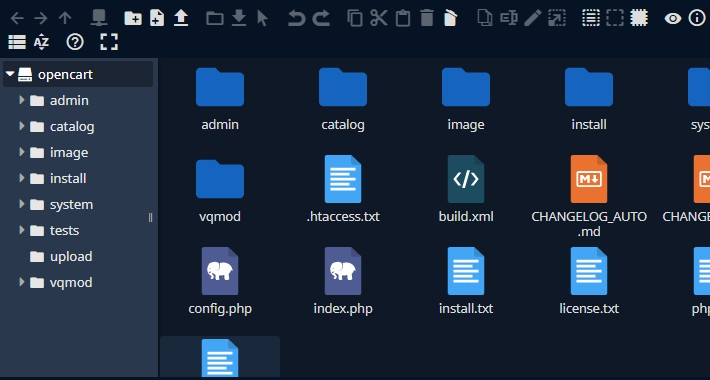Click the select none icon
Image resolution: width=710 pixels, height=380 pixels.
pyautogui.click(x=614, y=18)
